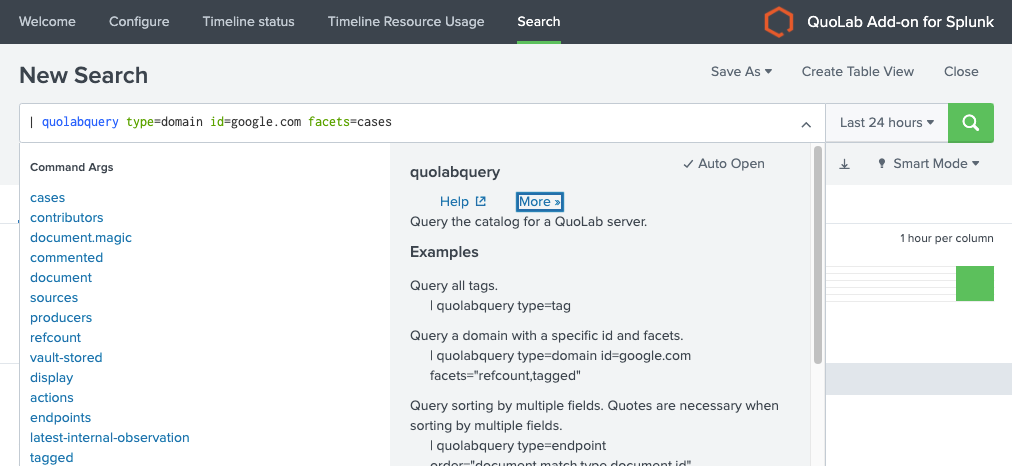
Task: Run the search with the green magnifier button
Action: pyautogui.click(x=970, y=123)
